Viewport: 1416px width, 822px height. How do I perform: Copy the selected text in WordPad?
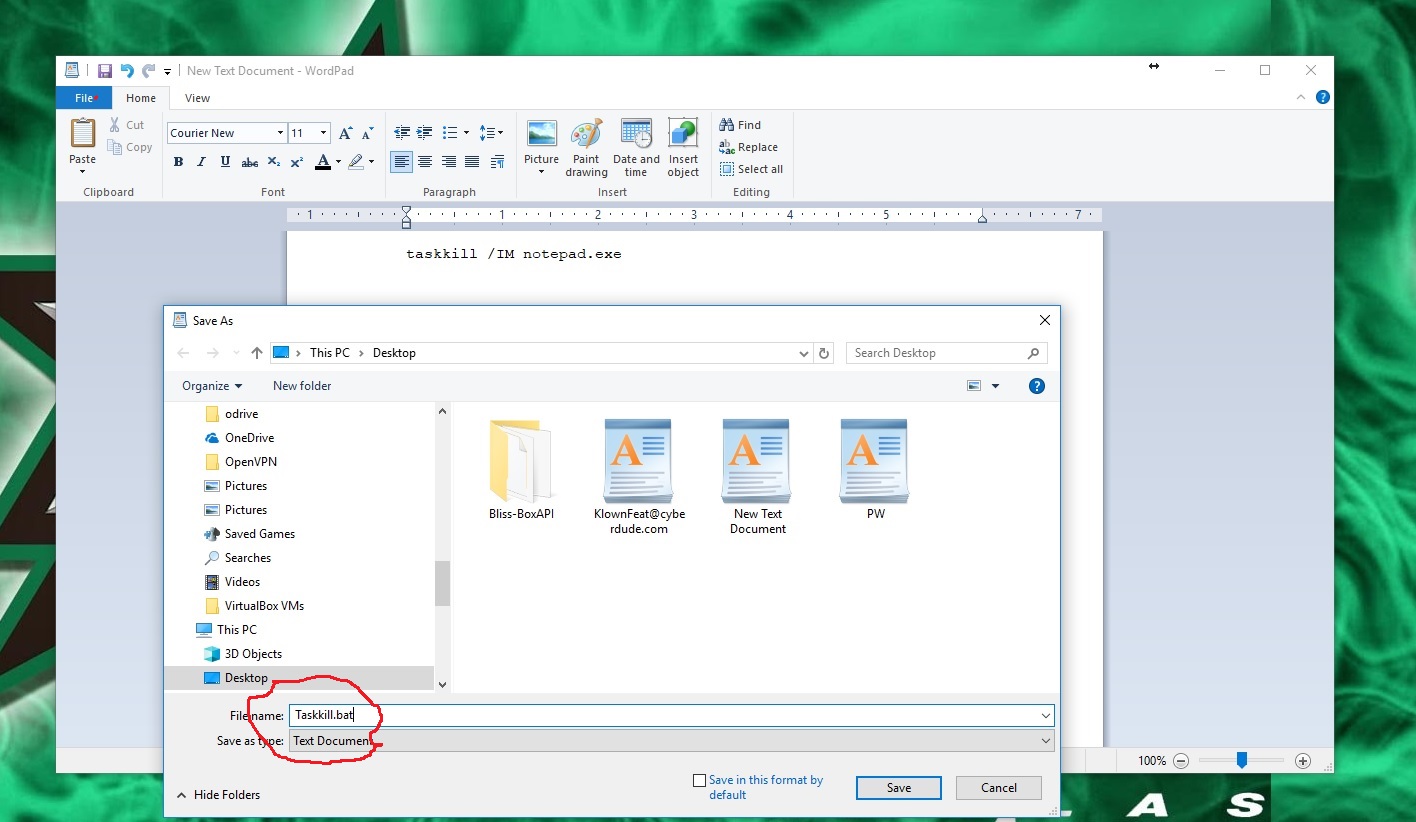coord(130,147)
